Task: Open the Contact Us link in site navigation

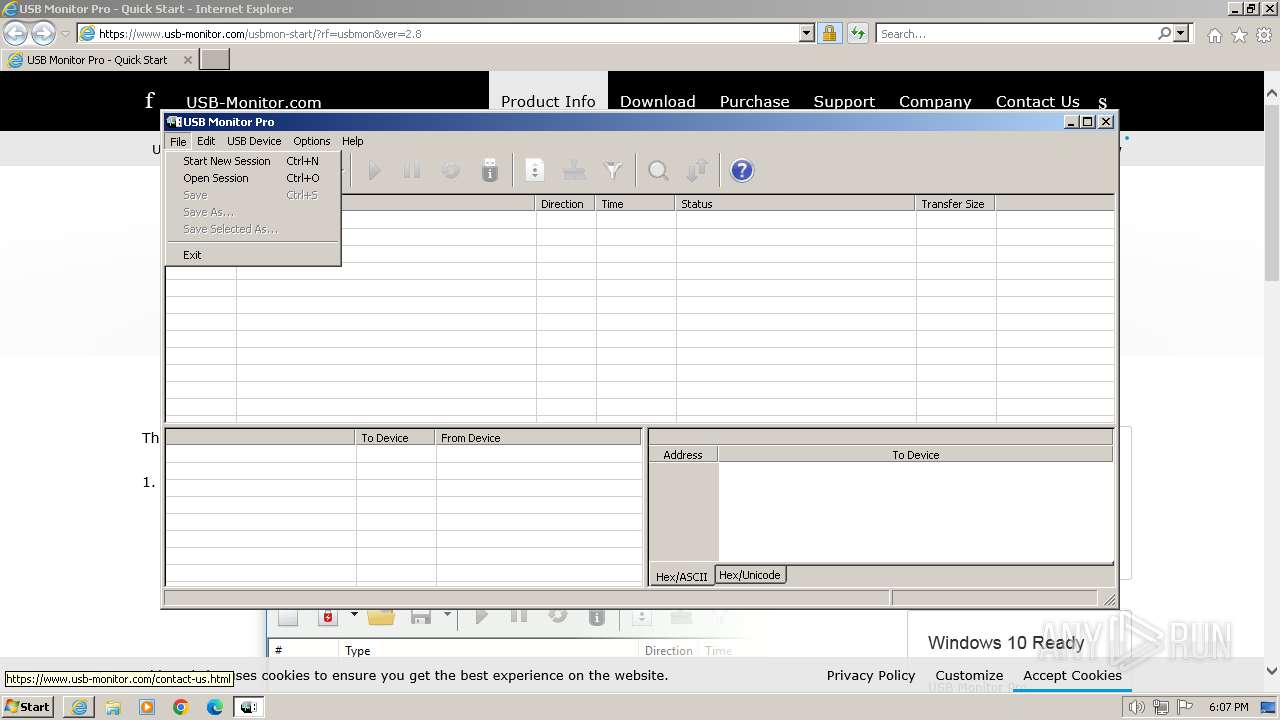Action: coord(1038,101)
